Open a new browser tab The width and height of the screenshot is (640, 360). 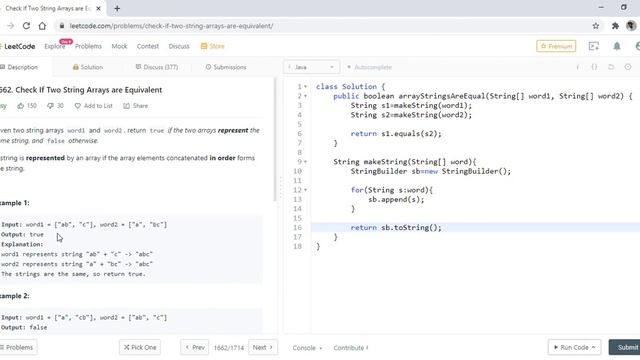[117, 8]
